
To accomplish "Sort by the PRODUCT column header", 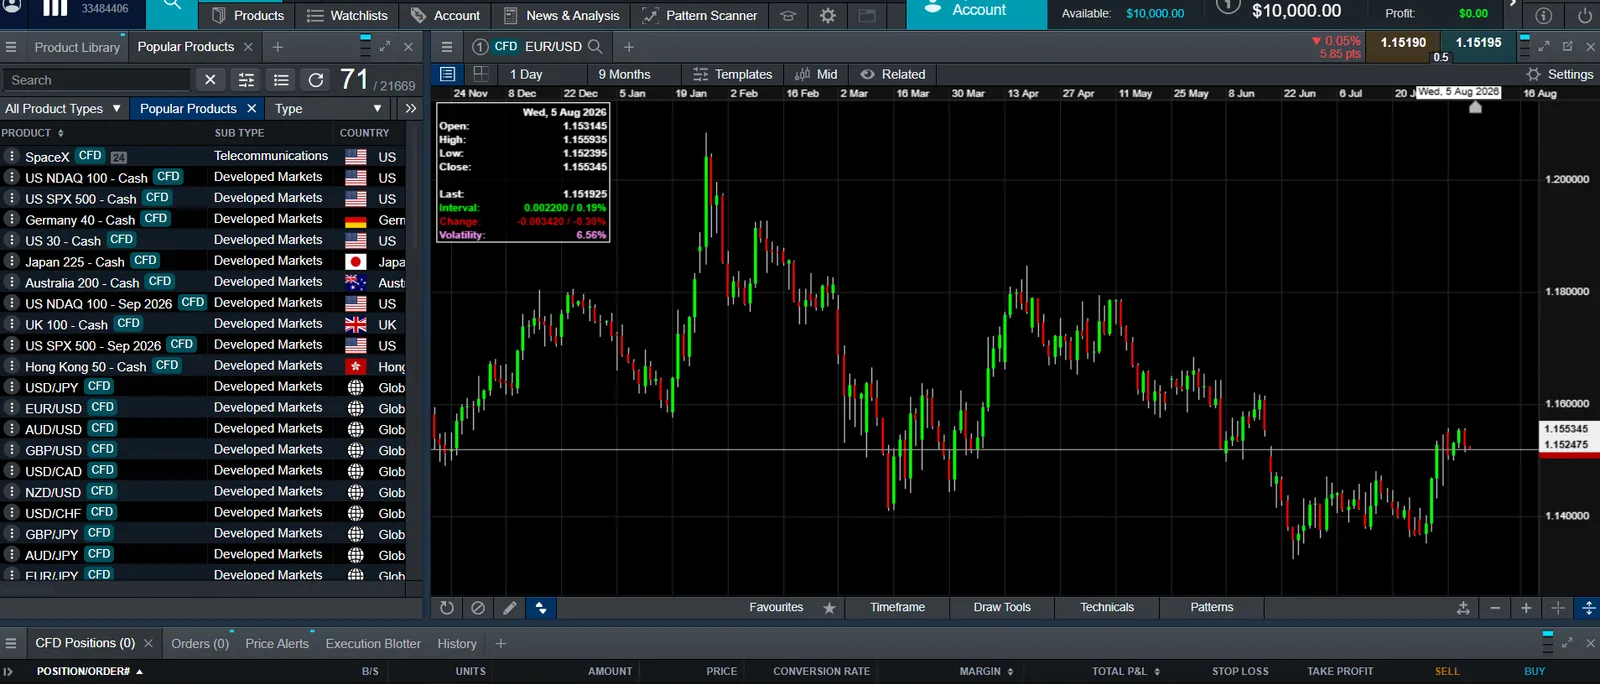I will click(x=32, y=133).
